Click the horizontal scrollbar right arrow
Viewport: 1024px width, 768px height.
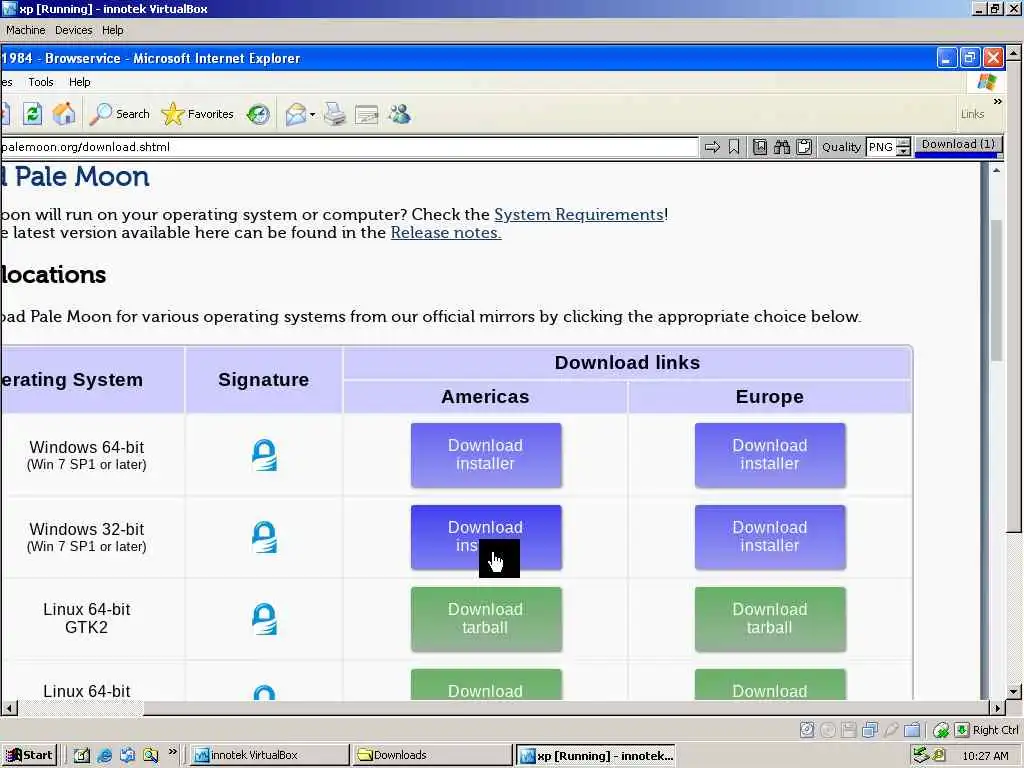(997, 707)
